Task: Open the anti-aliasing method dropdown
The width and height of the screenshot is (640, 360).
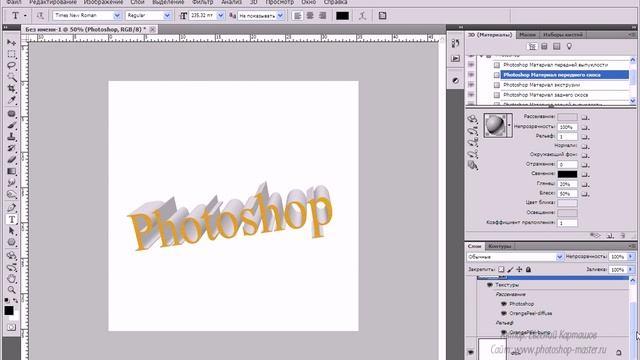Action: click(x=280, y=16)
